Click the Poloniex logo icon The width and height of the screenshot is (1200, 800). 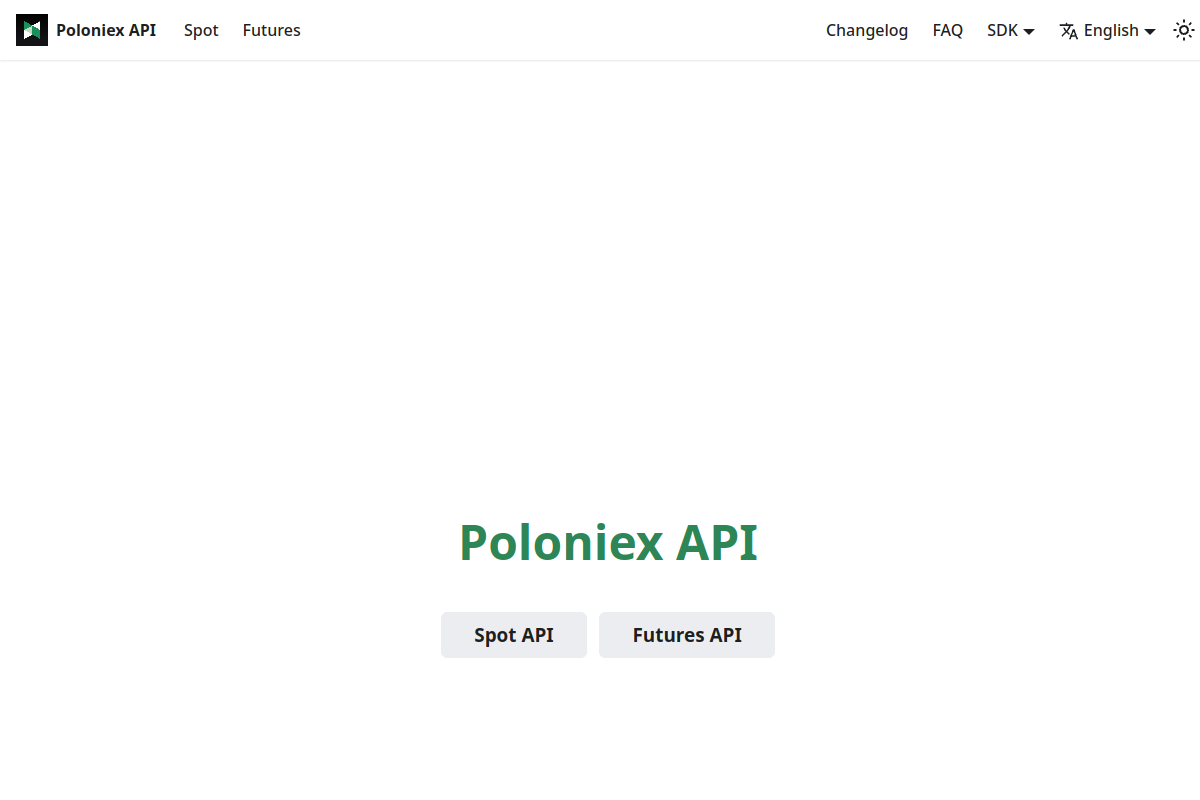tap(32, 30)
